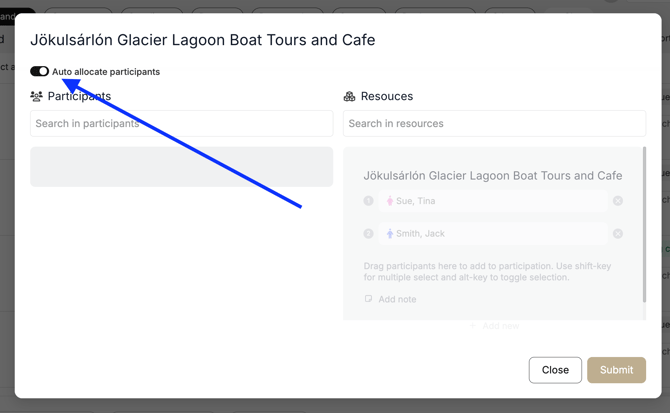Click the male icon beside Smith, Jack
The image size is (670, 413).
pos(390,234)
